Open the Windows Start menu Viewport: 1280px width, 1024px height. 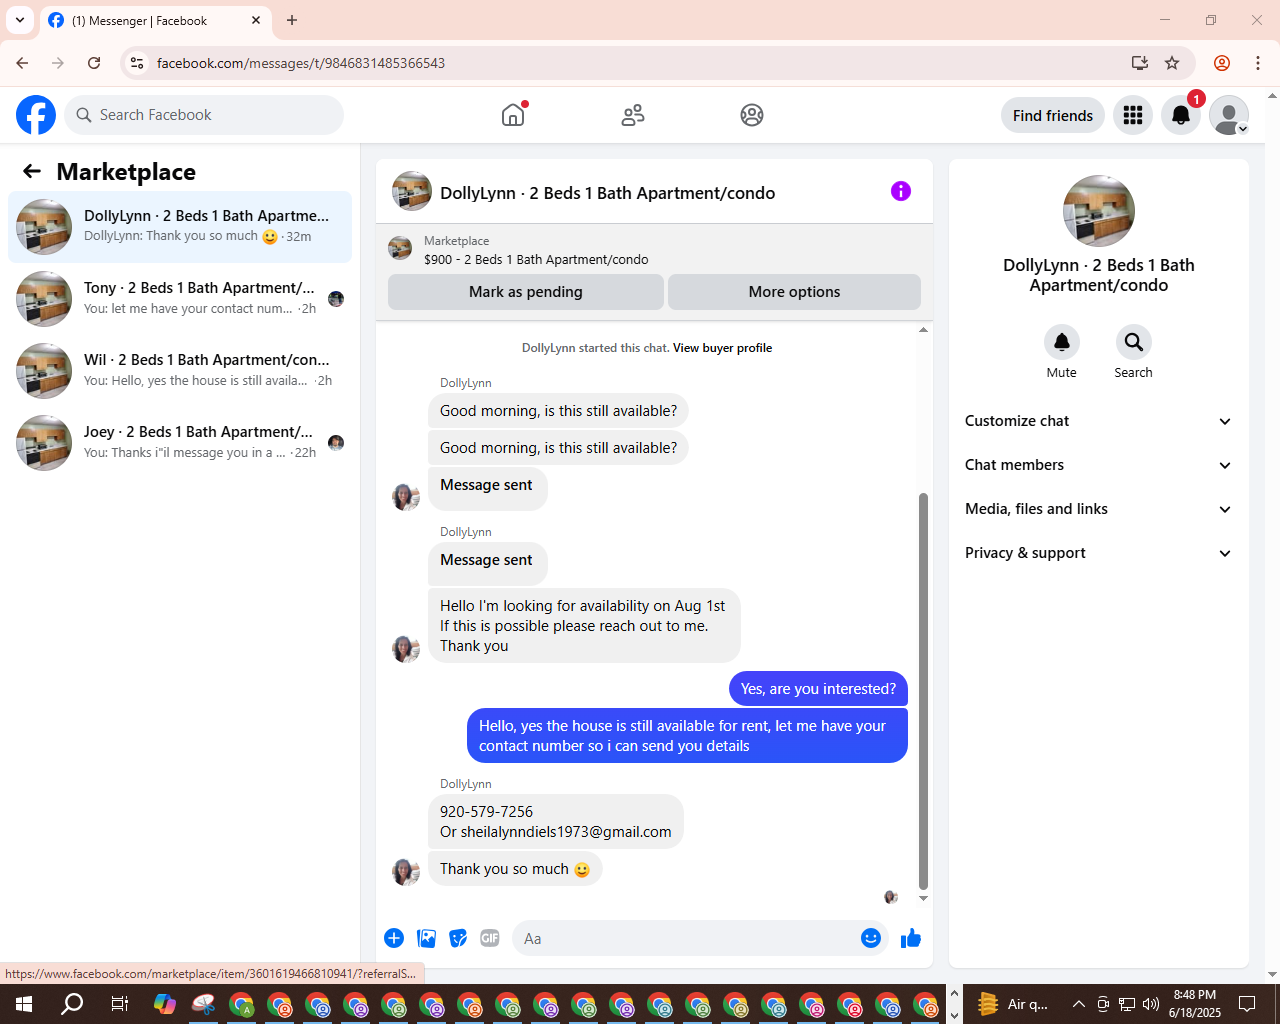click(x=24, y=1004)
